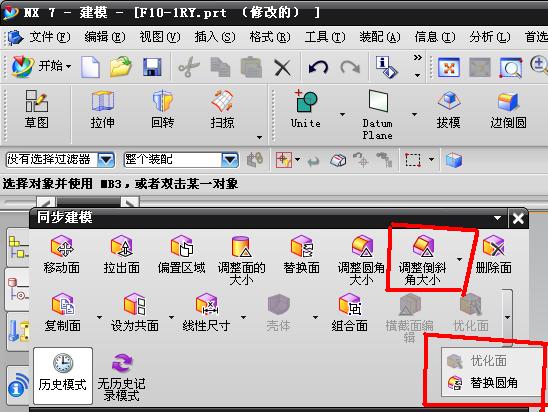Screen dimensions: 548x412
Task: Open the 编辑(E) menu
Action: point(105,37)
